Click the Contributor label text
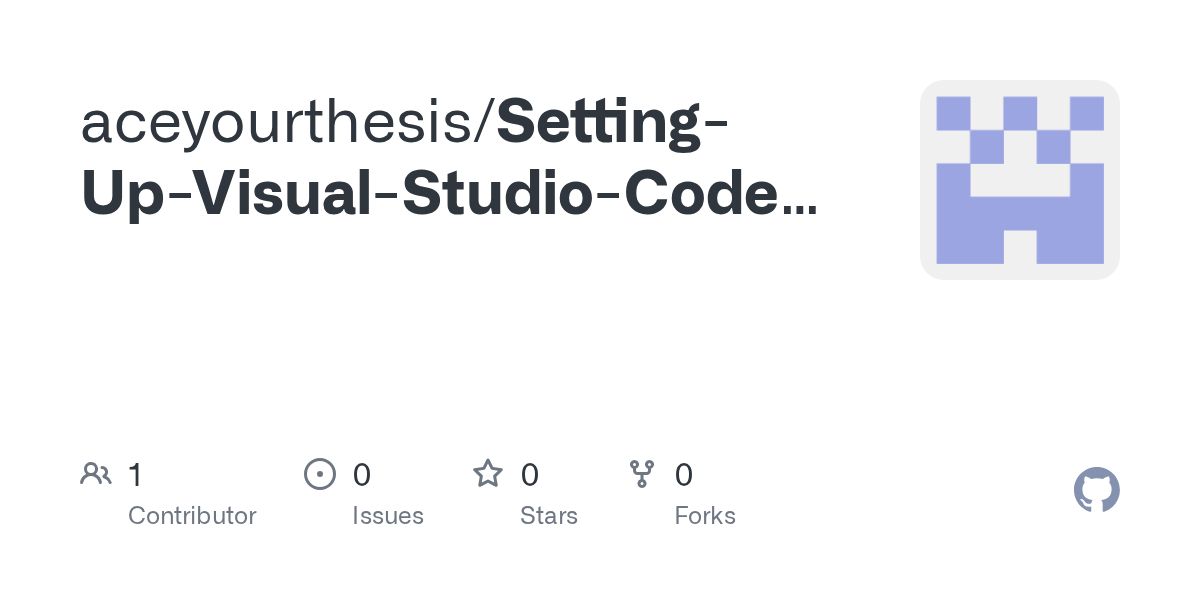 tap(192, 516)
